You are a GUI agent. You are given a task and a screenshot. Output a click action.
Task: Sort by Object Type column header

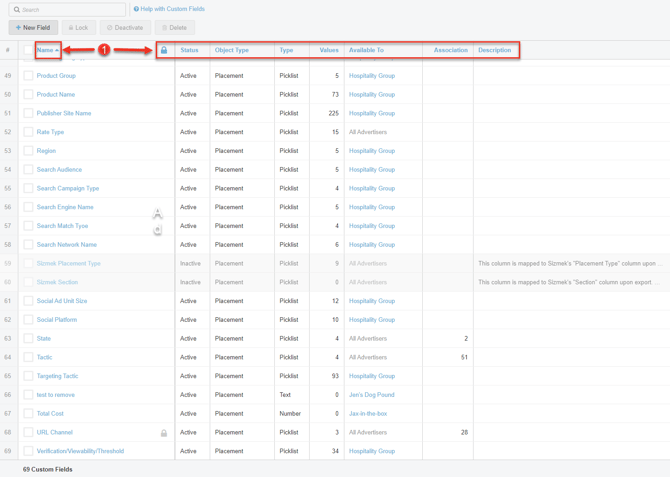(232, 50)
